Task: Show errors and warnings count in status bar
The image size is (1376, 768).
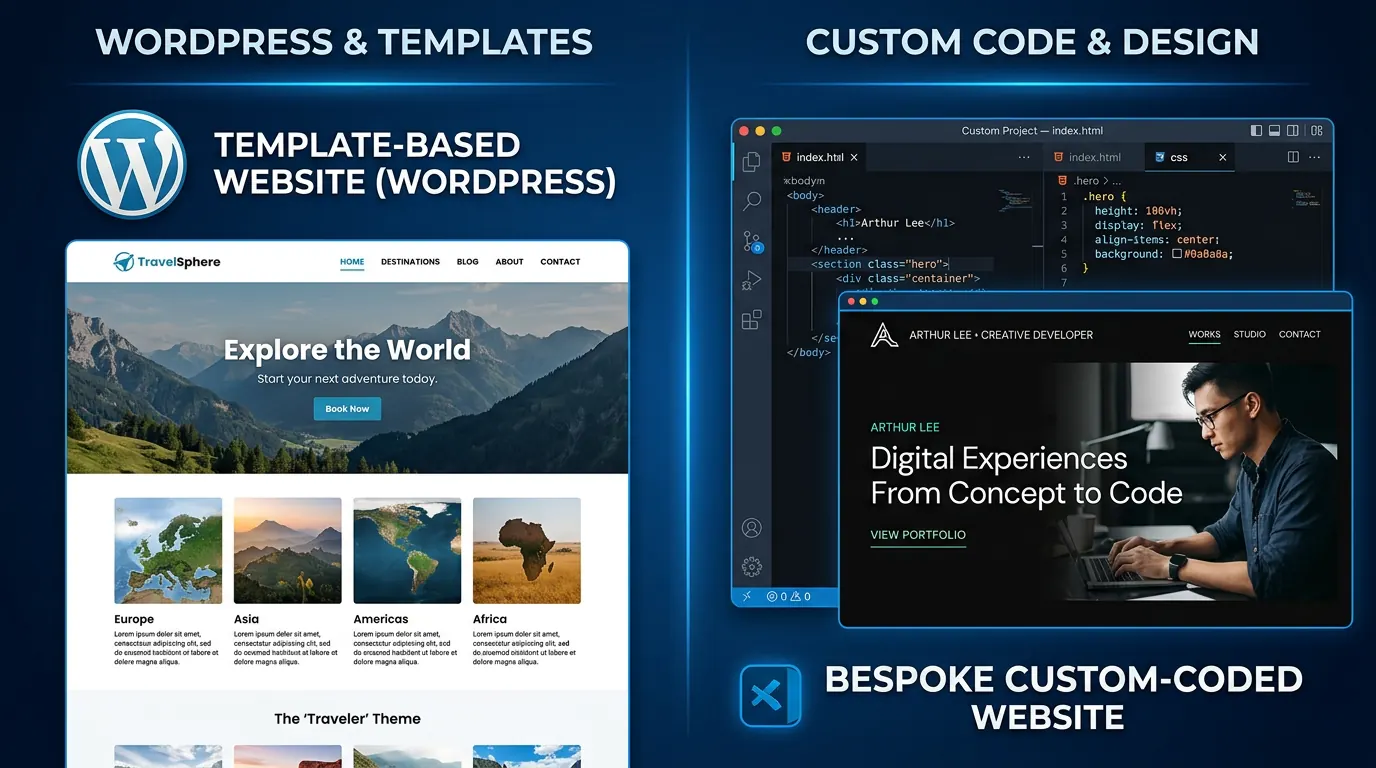Action: [789, 596]
